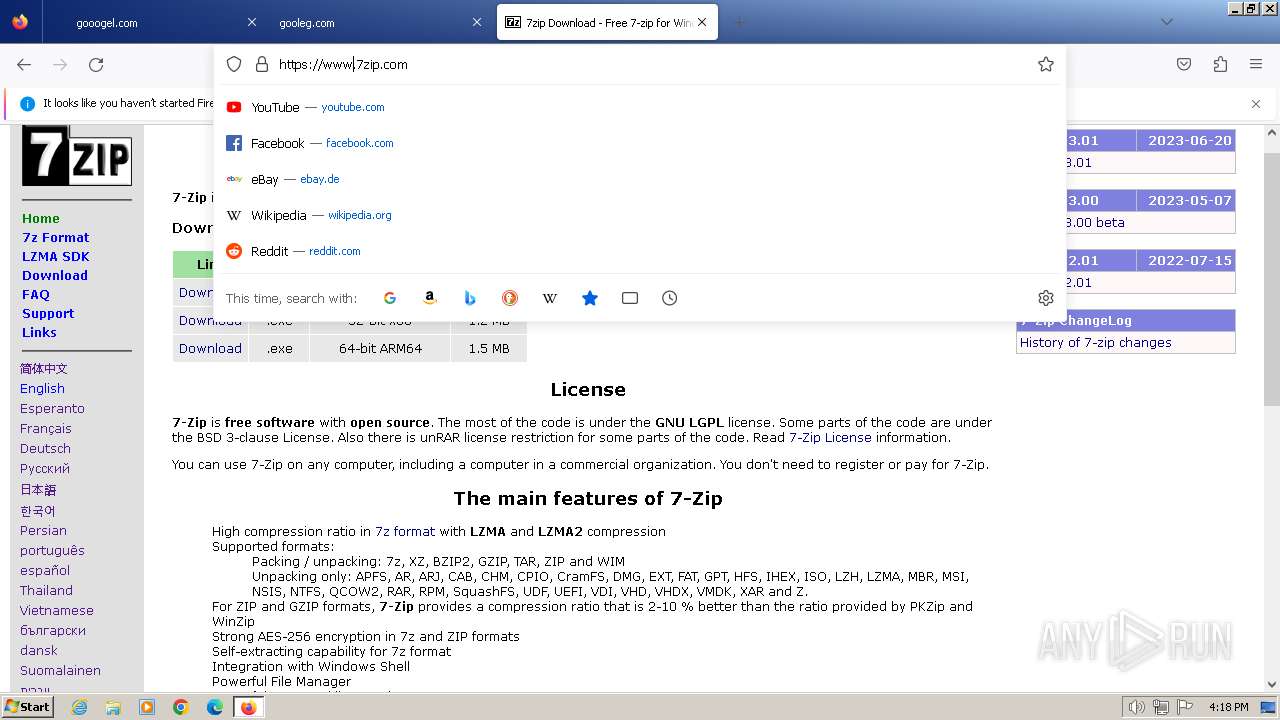Choose the YouTube suggestion

click(x=640, y=107)
